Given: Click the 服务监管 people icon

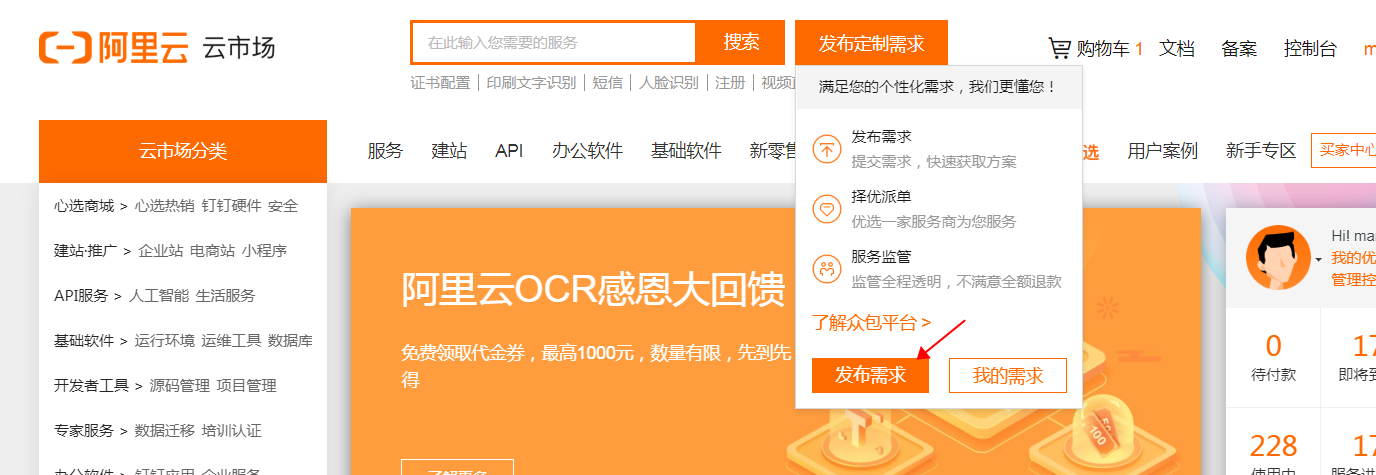Looking at the screenshot, I should tap(827, 269).
